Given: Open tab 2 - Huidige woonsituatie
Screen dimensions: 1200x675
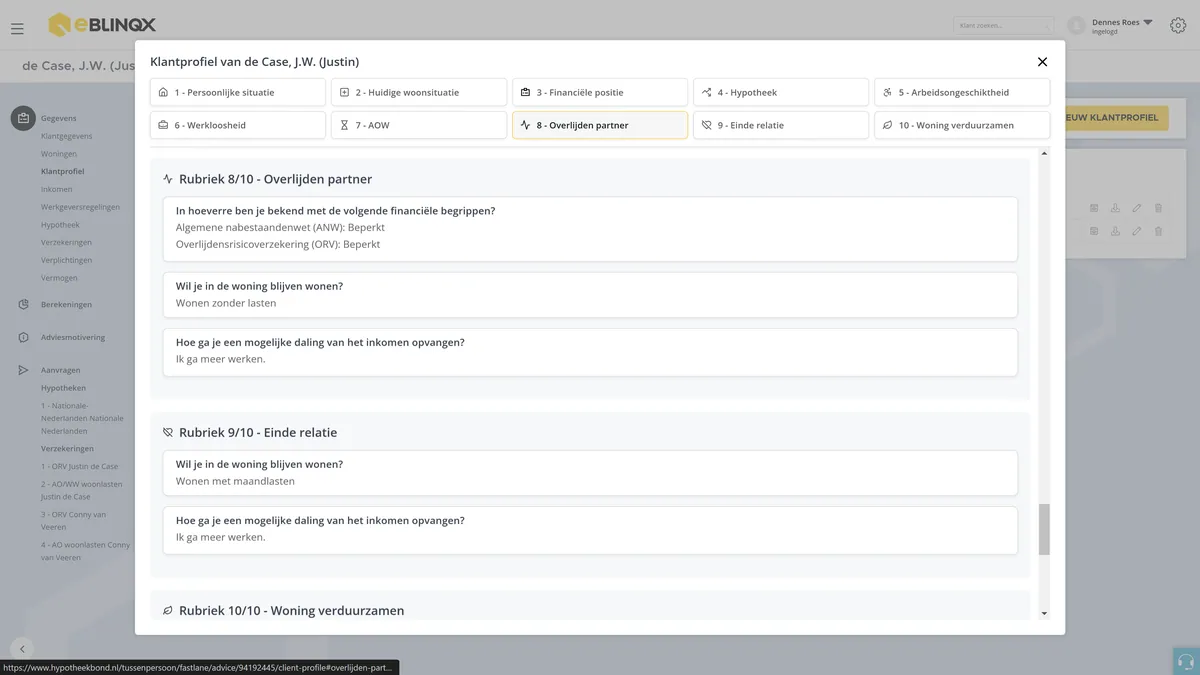Looking at the screenshot, I should (x=419, y=92).
